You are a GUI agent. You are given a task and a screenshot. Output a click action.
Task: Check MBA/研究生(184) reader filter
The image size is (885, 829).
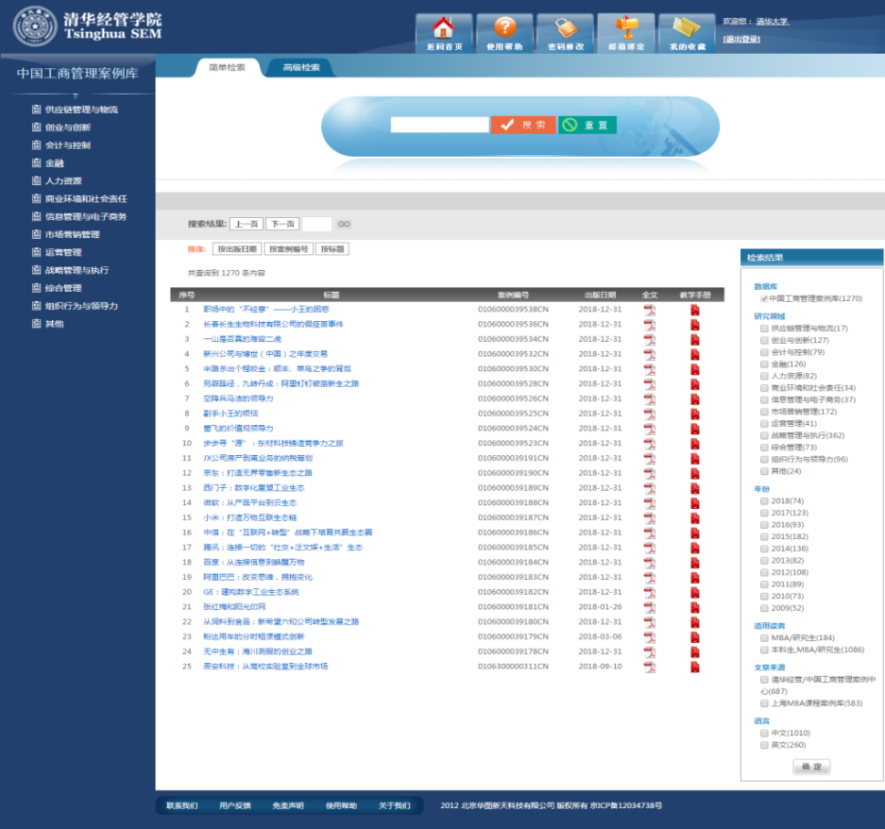(x=764, y=638)
